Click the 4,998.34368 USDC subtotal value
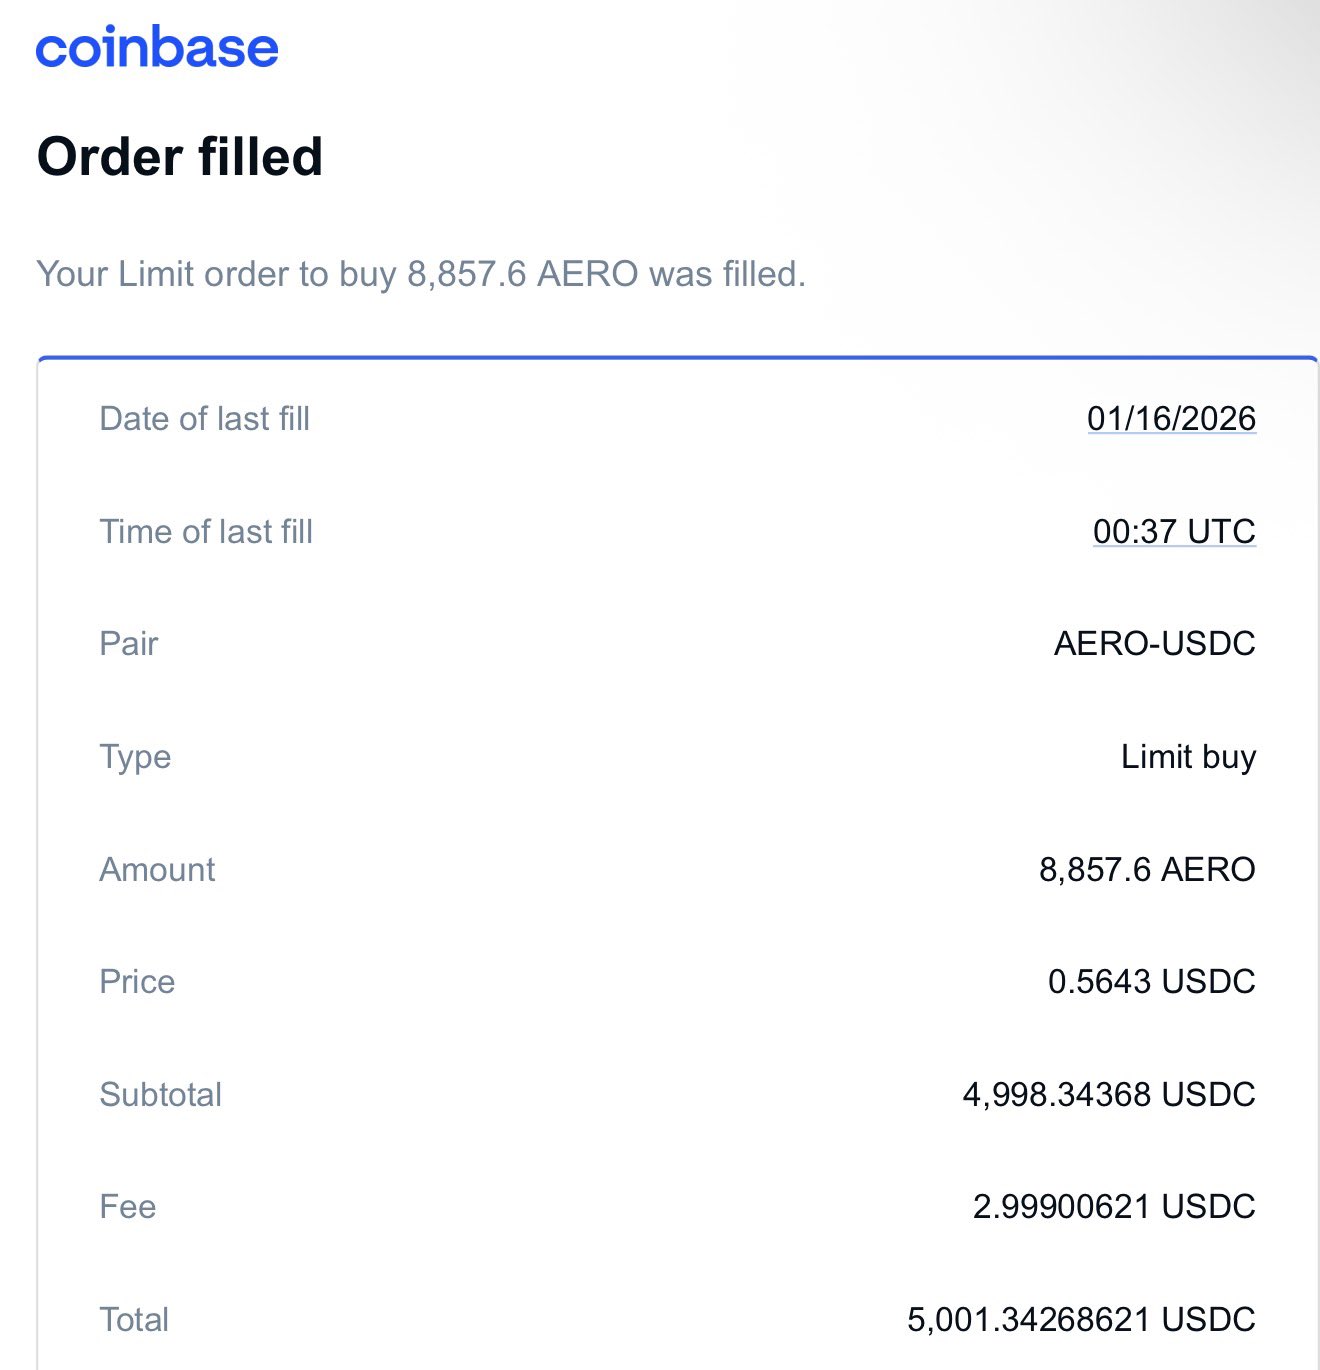This screenshot has height=1370, width=1320. [x=1109, y=1094]
